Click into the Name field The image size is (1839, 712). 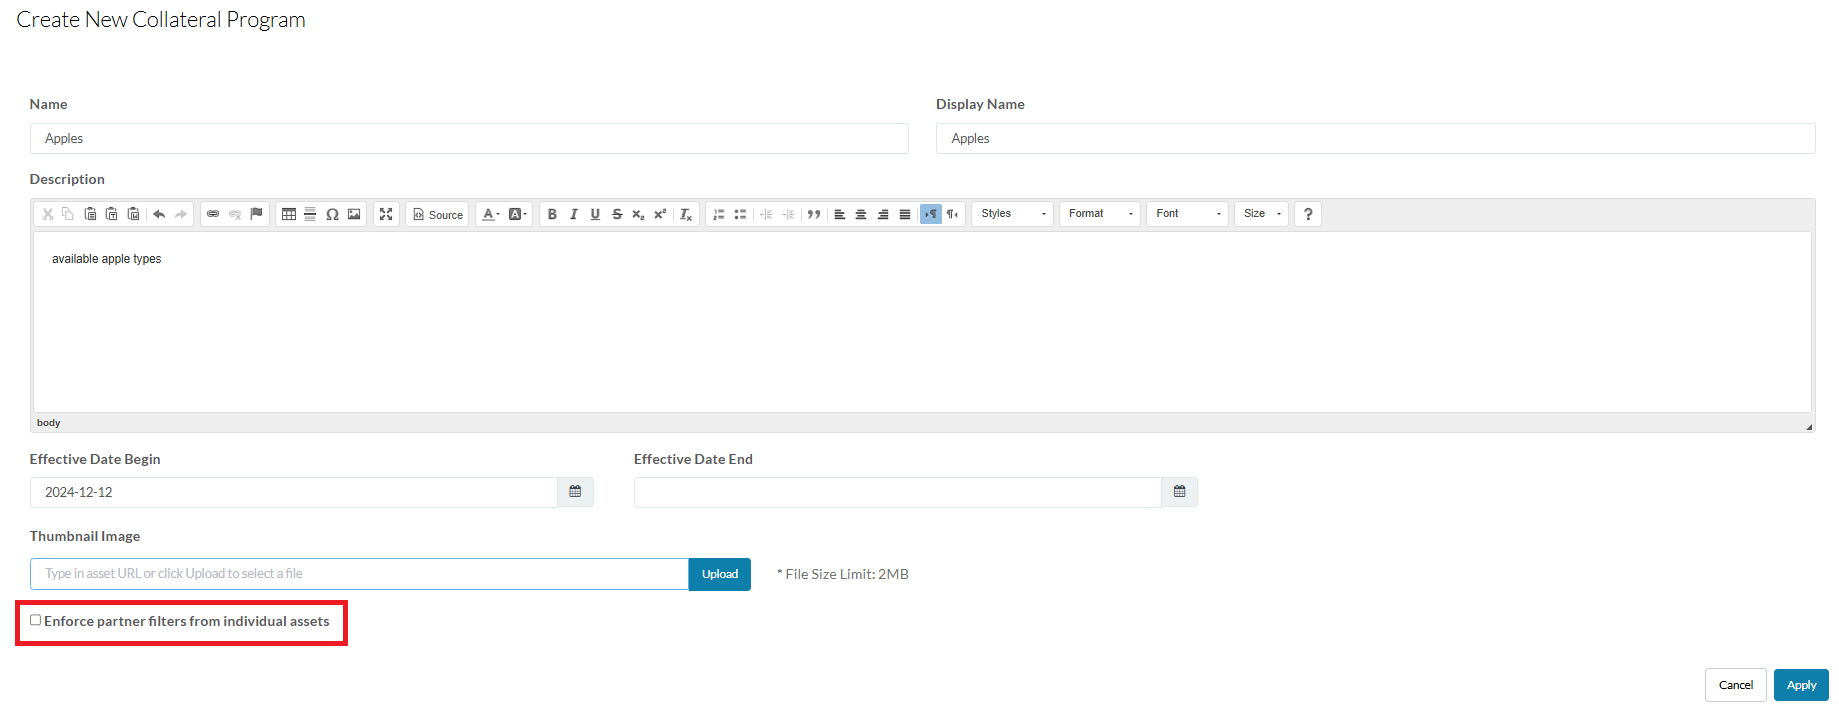469,138
